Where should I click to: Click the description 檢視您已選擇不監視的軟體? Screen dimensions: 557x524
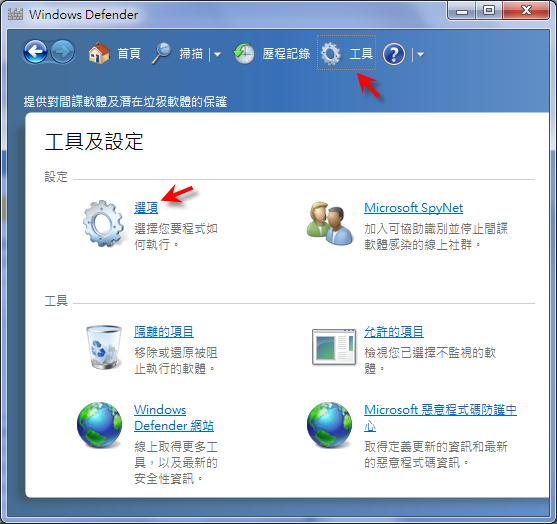[x=430, y=361]
